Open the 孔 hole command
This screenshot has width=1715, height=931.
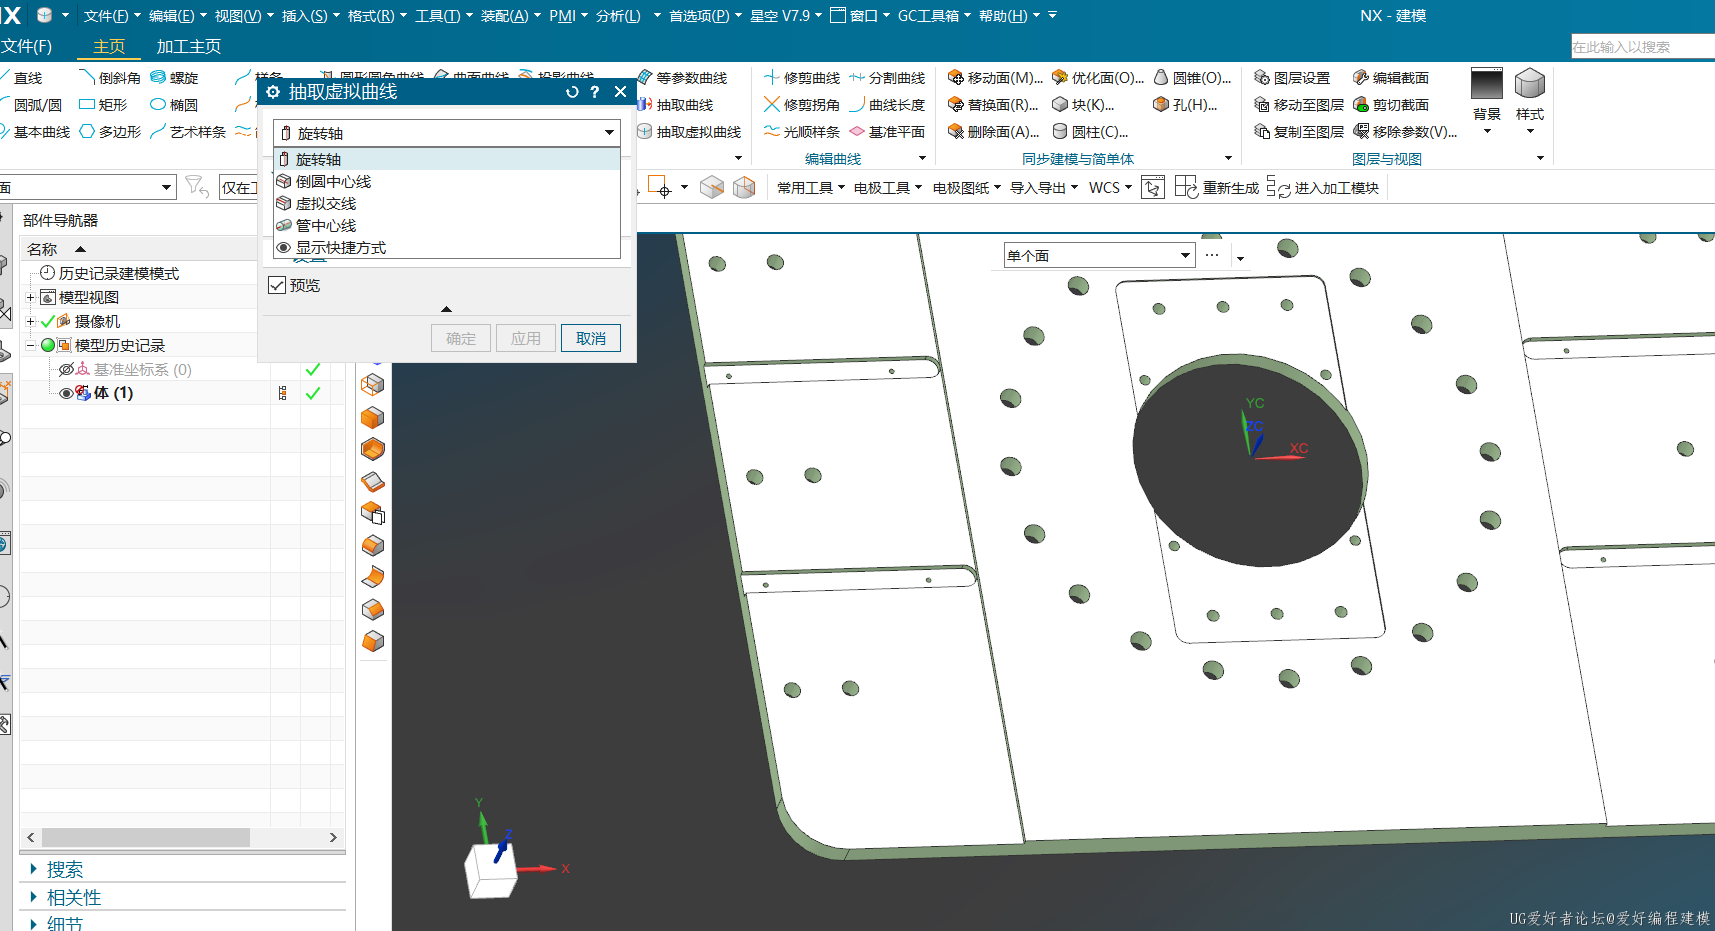[1185, 105]
